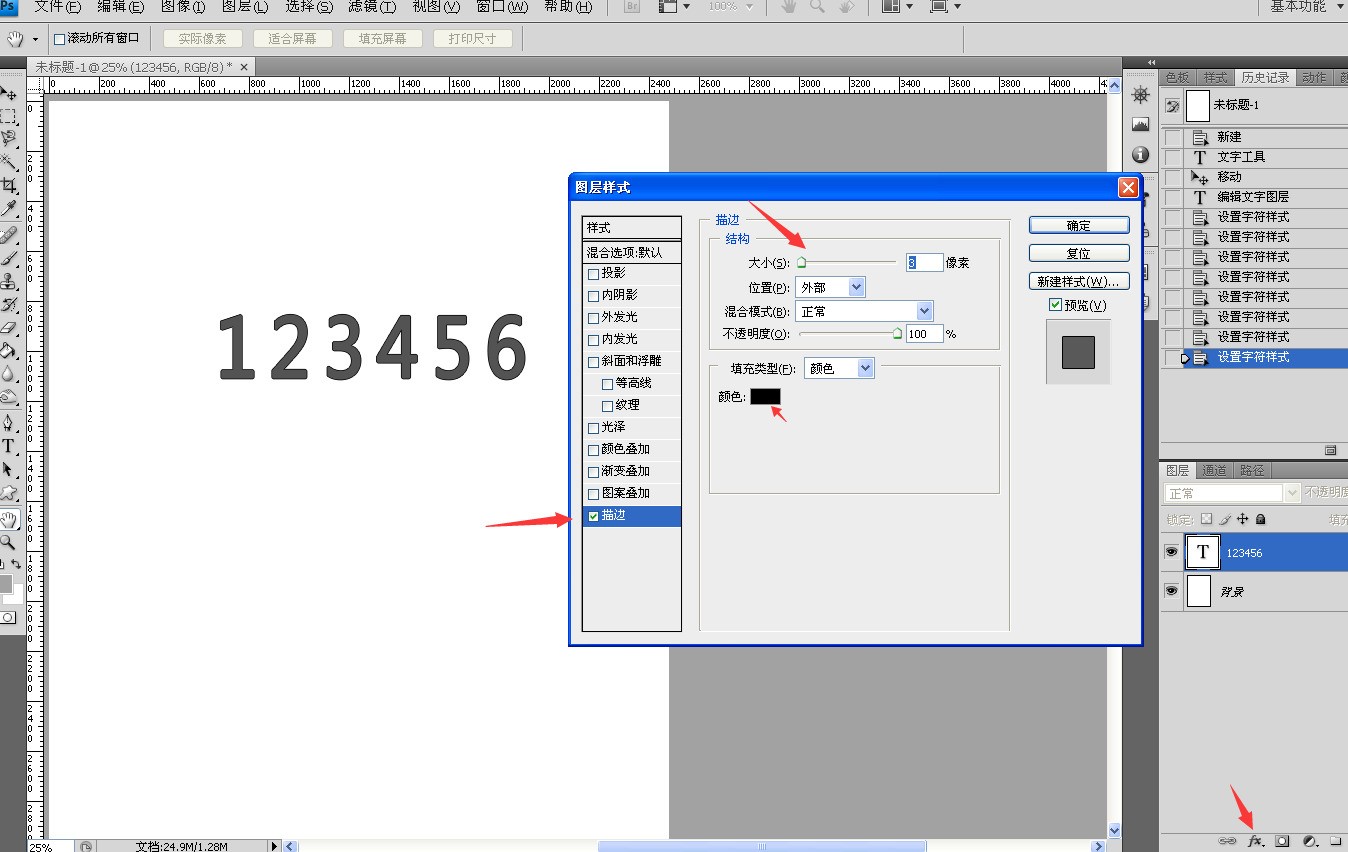The width and height of the screenshot is (1348, 852).
Task: Switch to the 动作 actions tab
Action: tap(1314, 77)
